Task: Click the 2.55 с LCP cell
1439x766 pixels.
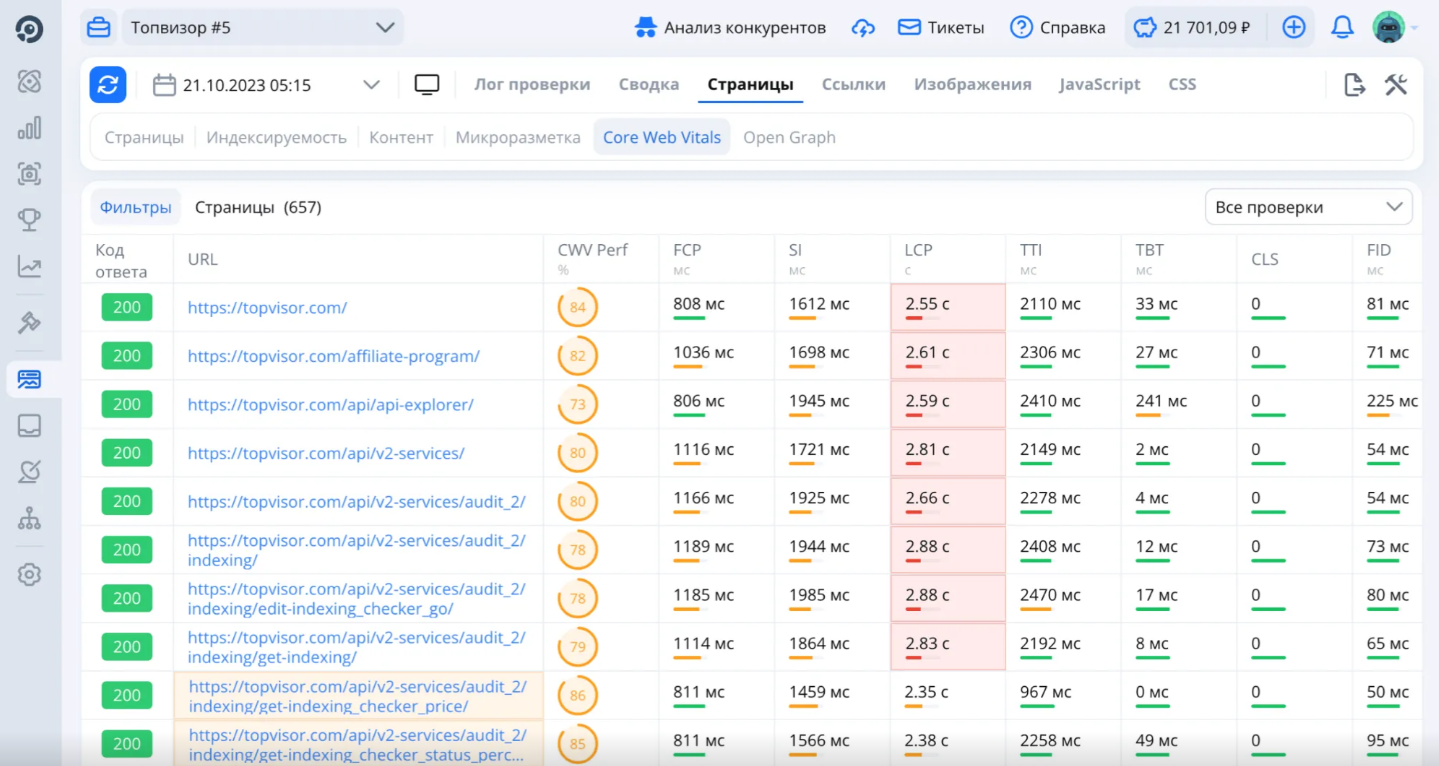Action: pos(948,307)
